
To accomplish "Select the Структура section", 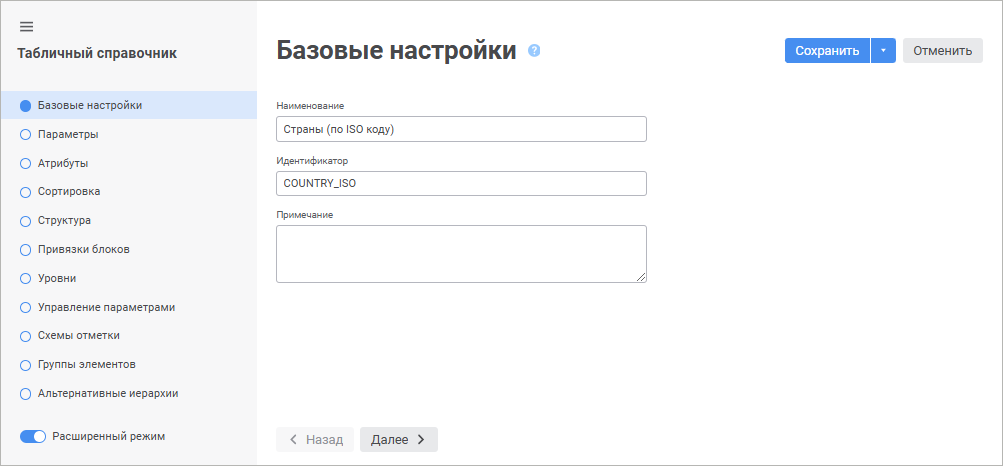I will pyautogui.click(x=64, y=220).
